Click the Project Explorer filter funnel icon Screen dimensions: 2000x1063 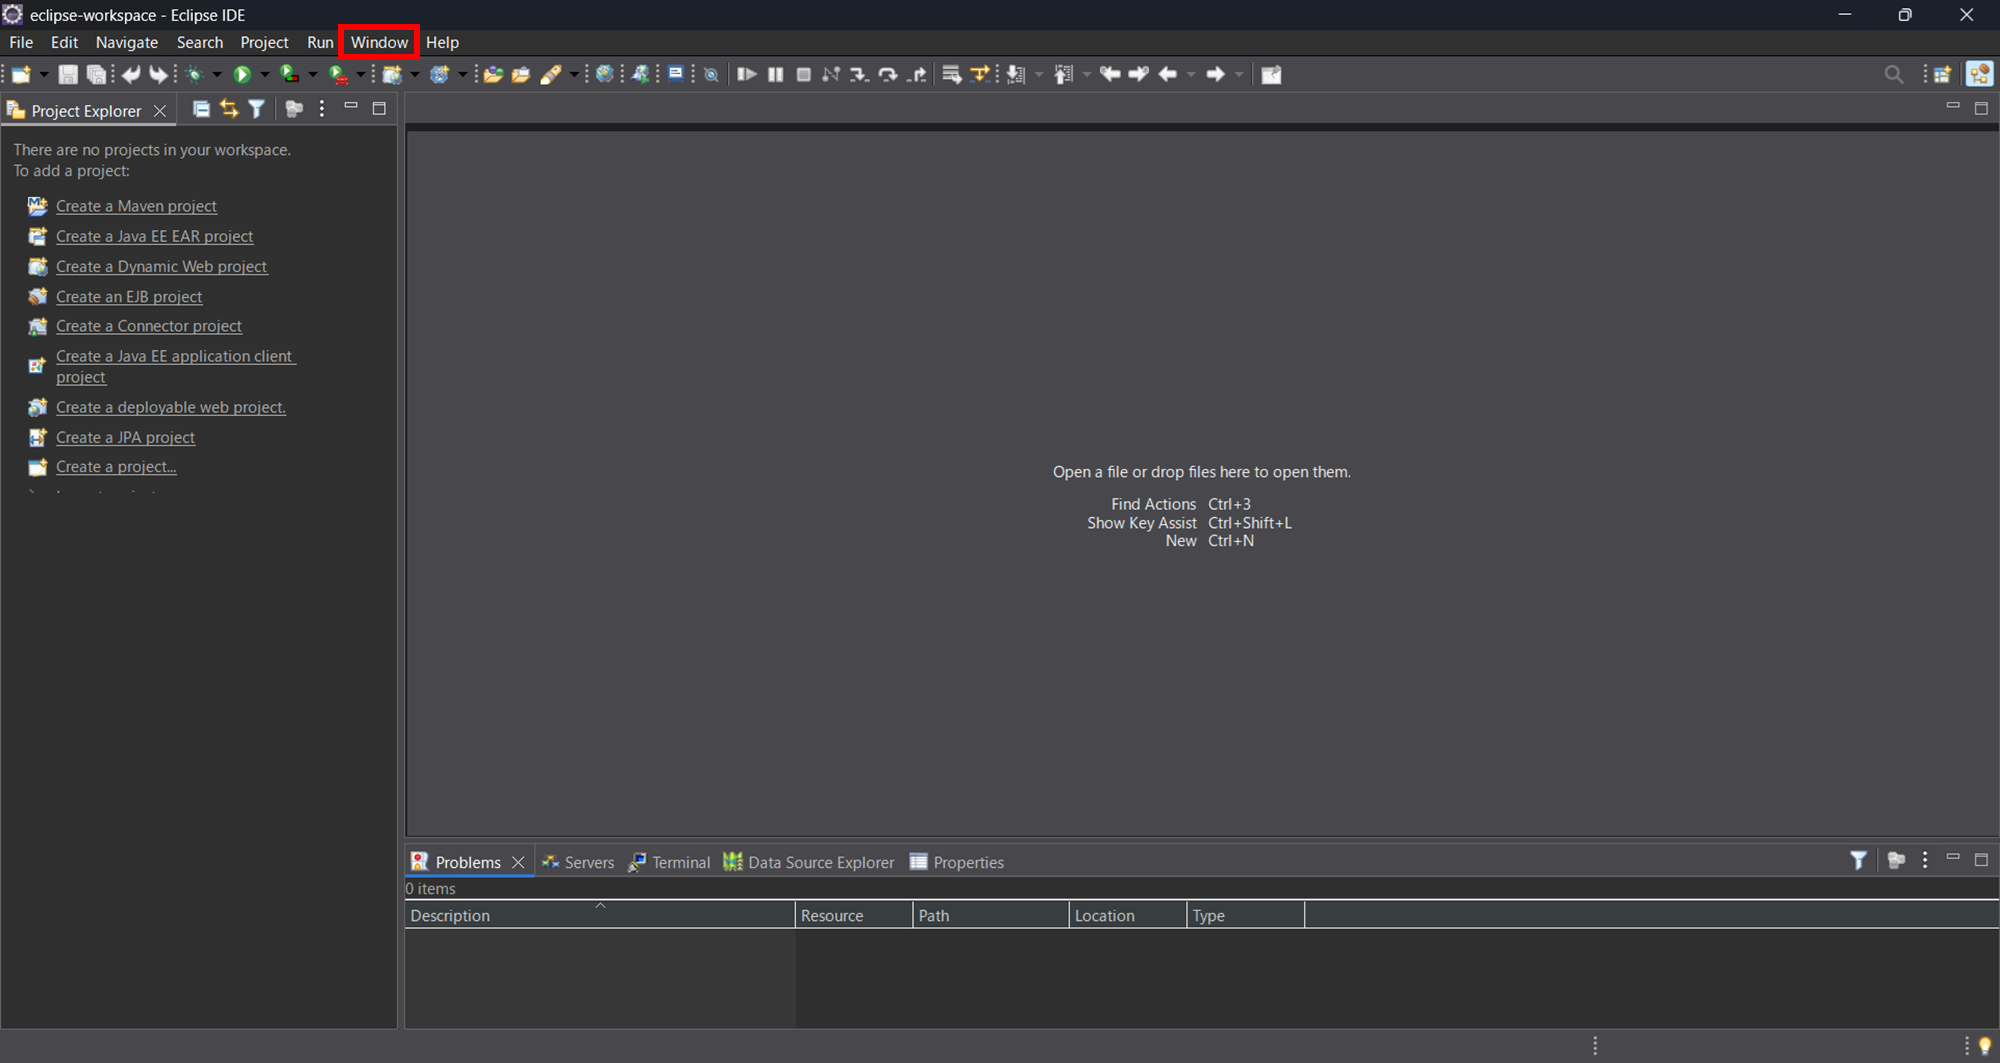[x=257, y=109]
